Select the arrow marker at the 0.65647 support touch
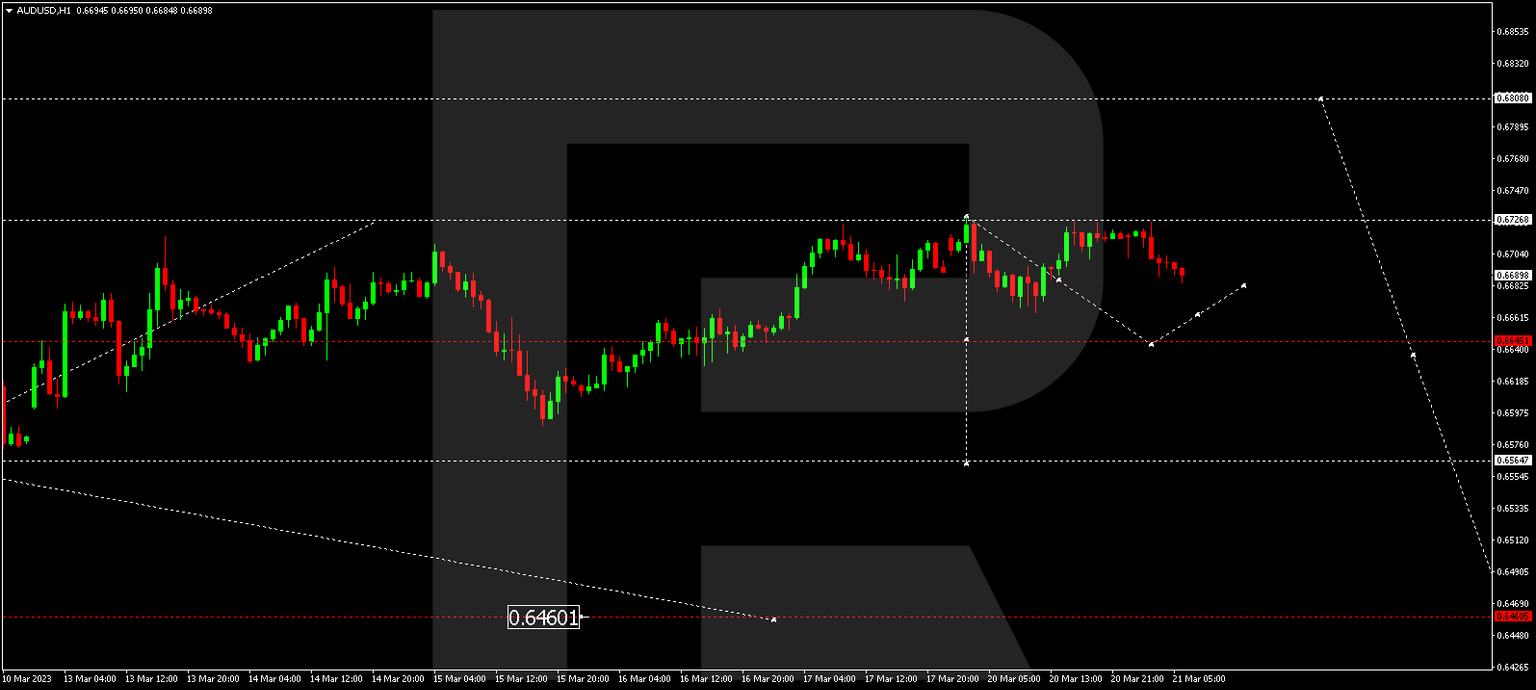 pos(966,463)
